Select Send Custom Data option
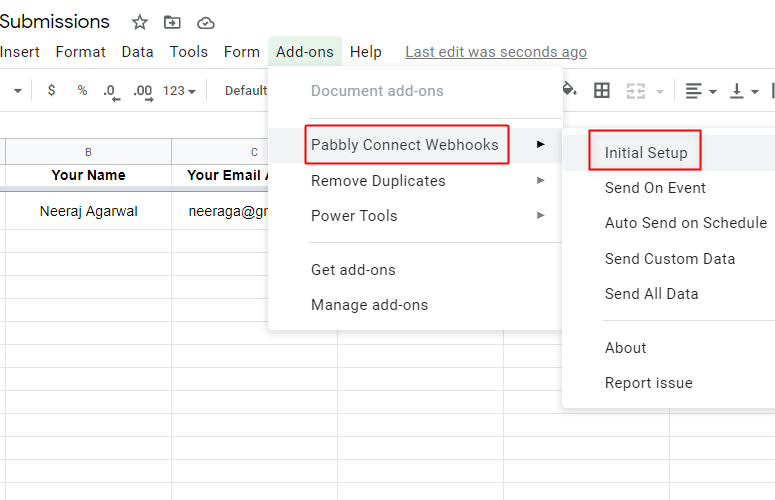775x500 pixels. [x=669, y=259]
